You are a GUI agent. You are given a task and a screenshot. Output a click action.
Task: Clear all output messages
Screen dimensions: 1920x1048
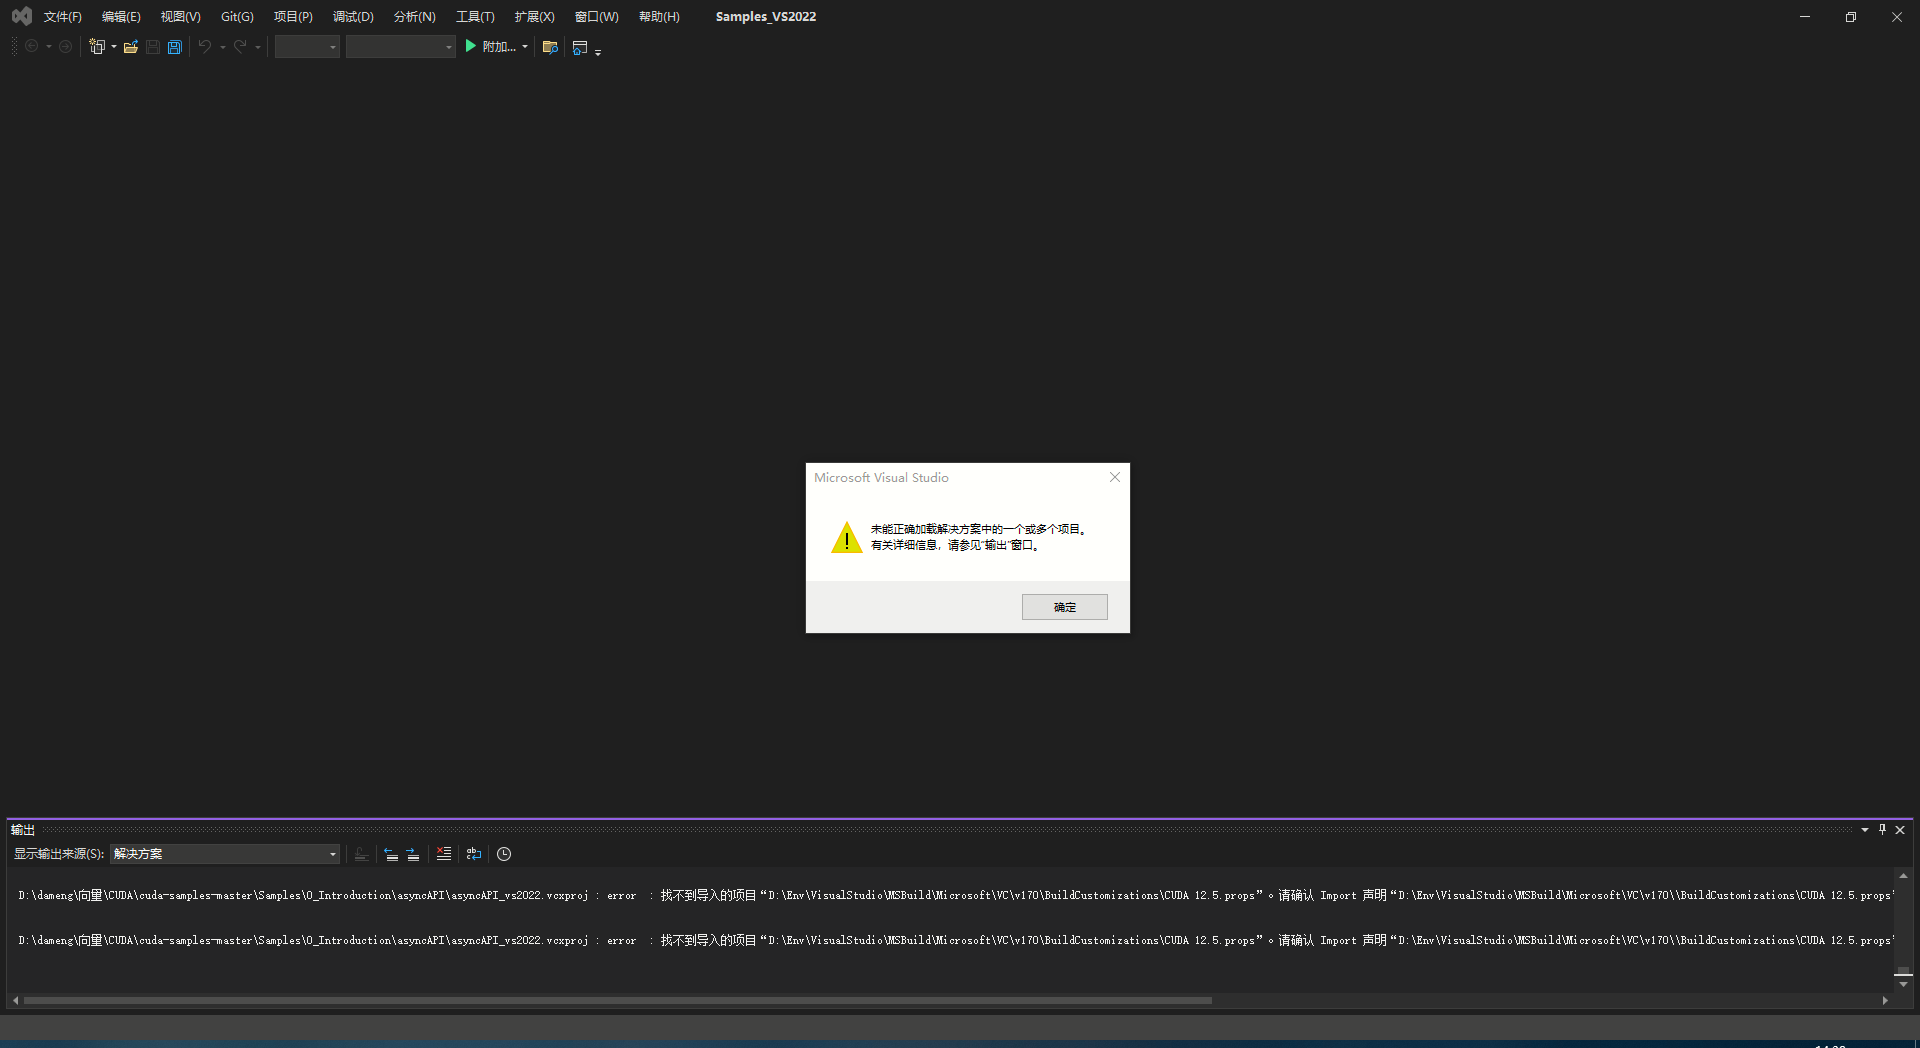point(444,854)
